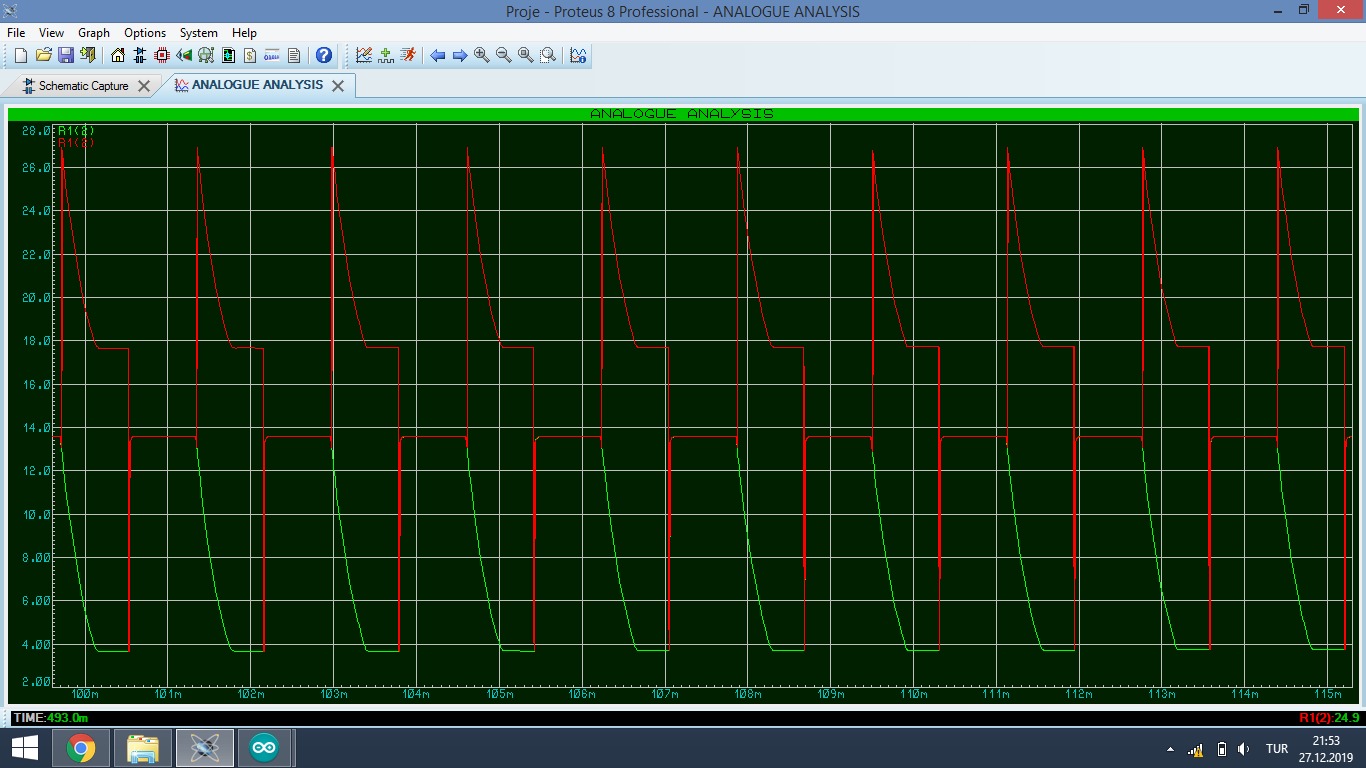Screen dimensions: 1366x768
Task: Click the blue Help question mark icon
Action: point(324,56)
